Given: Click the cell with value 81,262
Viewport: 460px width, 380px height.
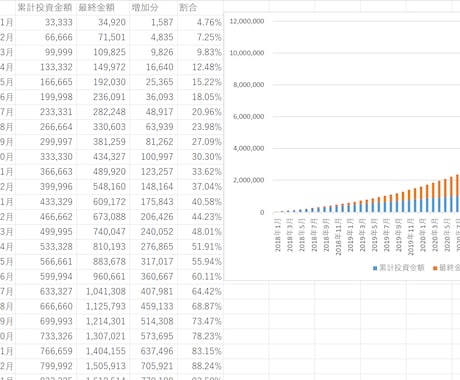Looking at the screenshot, I should pos(154,142).
